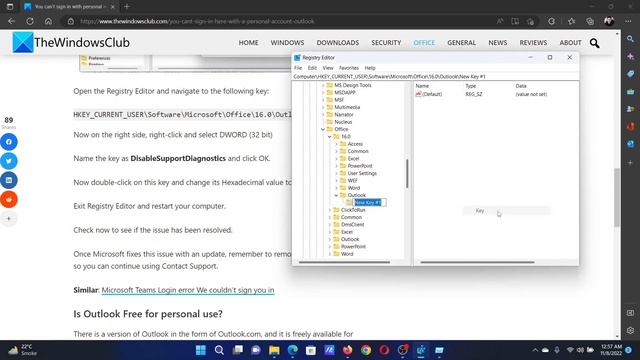Screen dimensions: 640x360
Task: Click the web page vertical scrollbar
Action: [617, 198]
